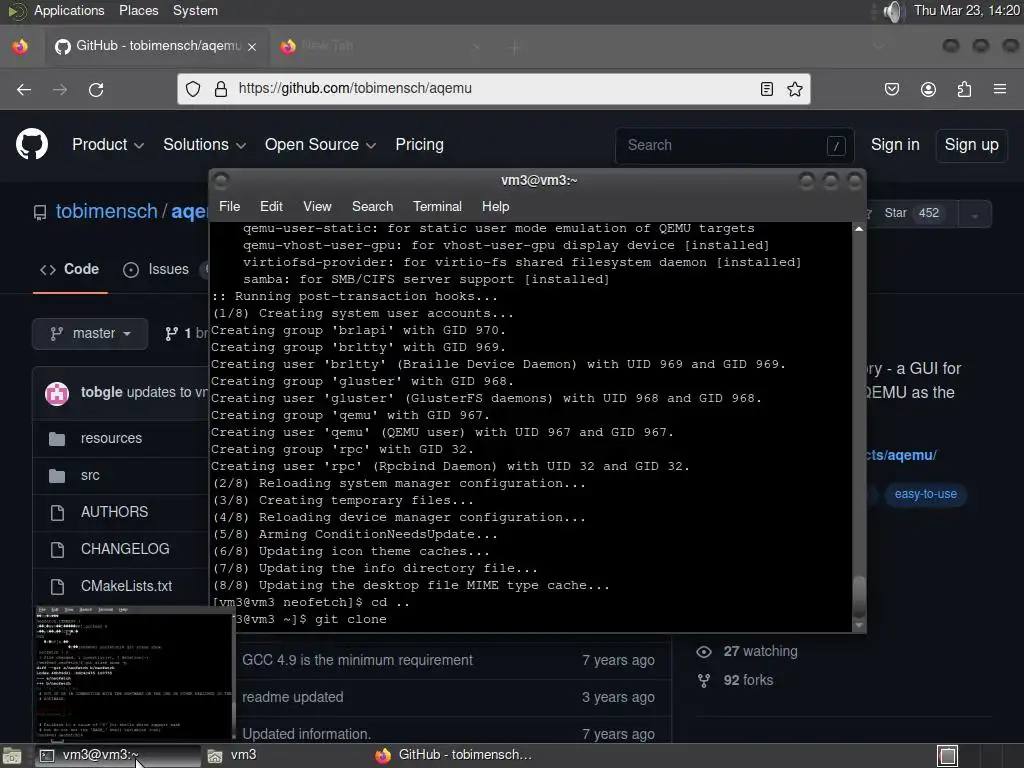Click the AUTHORS file icon

click(x=57, y=513)
